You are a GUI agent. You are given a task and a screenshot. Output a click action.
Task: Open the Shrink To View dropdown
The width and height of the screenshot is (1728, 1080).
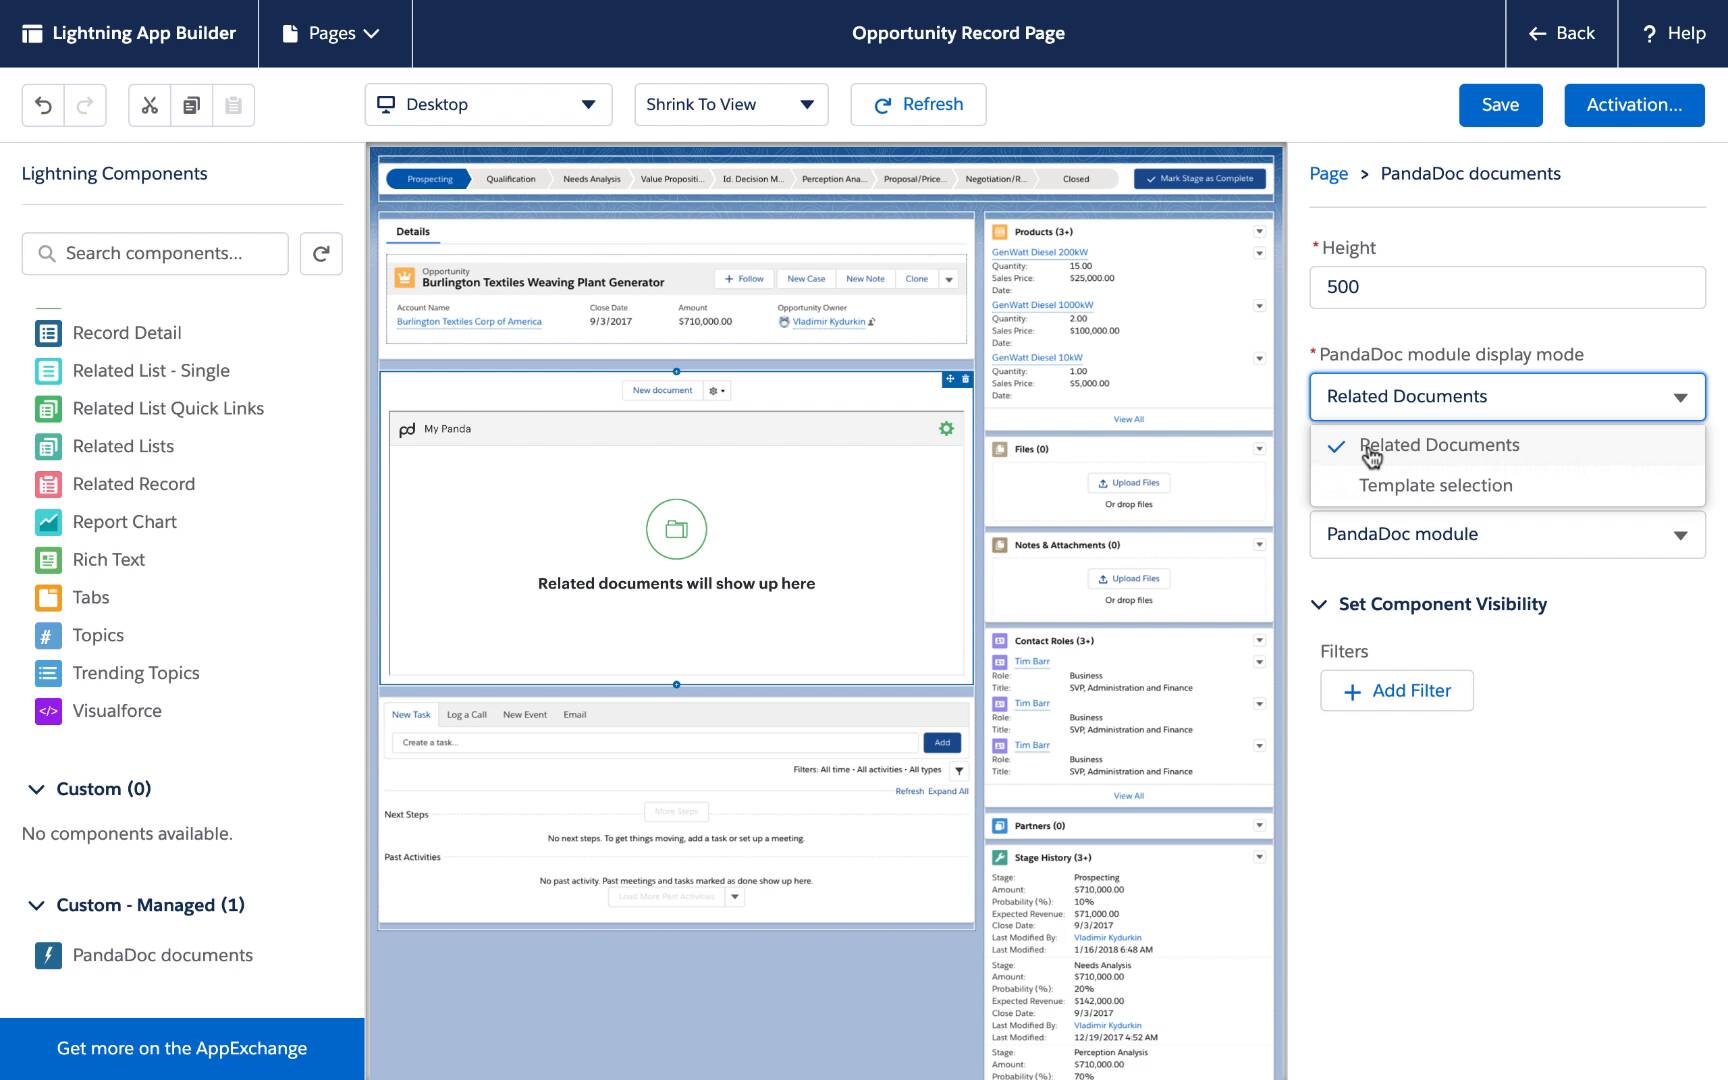pyautogui.click(x=731, y=105)
